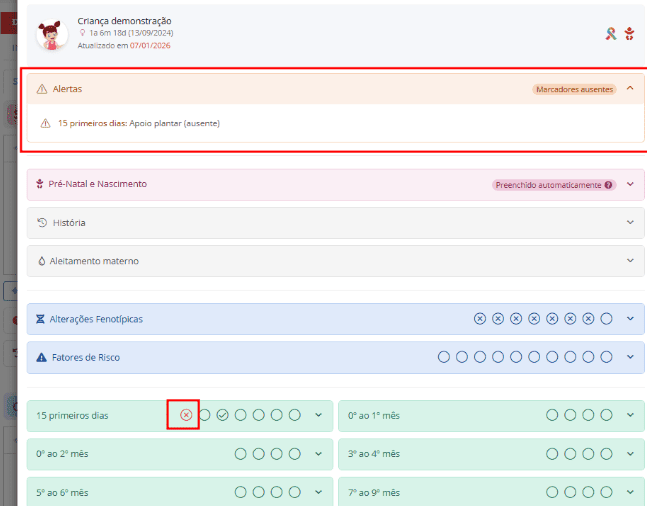
Task: Click the Aleitamento materno drop icon
Action: click(42, 261)
